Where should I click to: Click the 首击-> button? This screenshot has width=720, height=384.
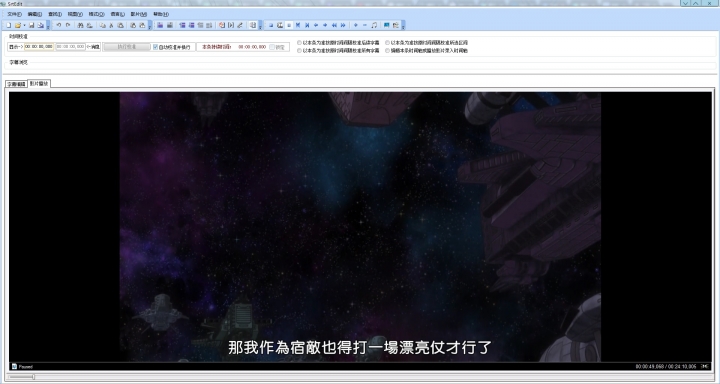16,47
